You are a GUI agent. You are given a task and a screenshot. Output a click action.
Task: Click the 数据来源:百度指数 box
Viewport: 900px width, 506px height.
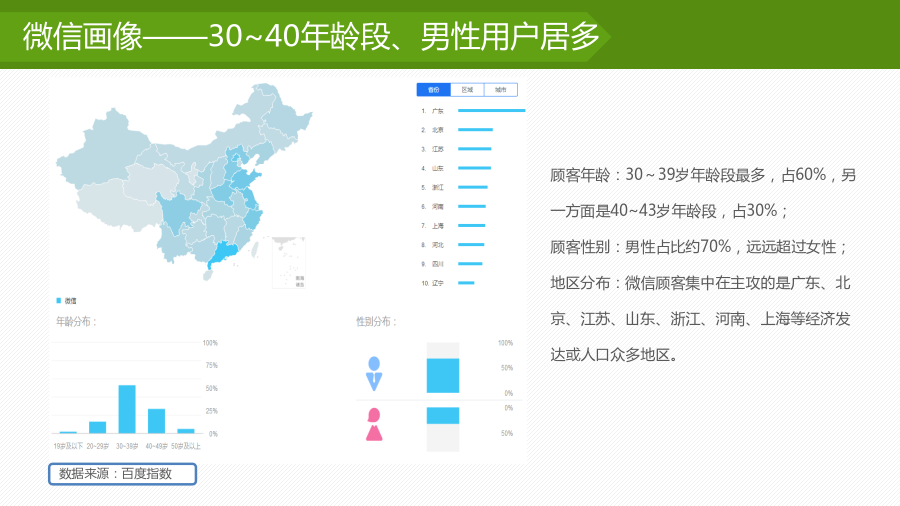(122, 474)
